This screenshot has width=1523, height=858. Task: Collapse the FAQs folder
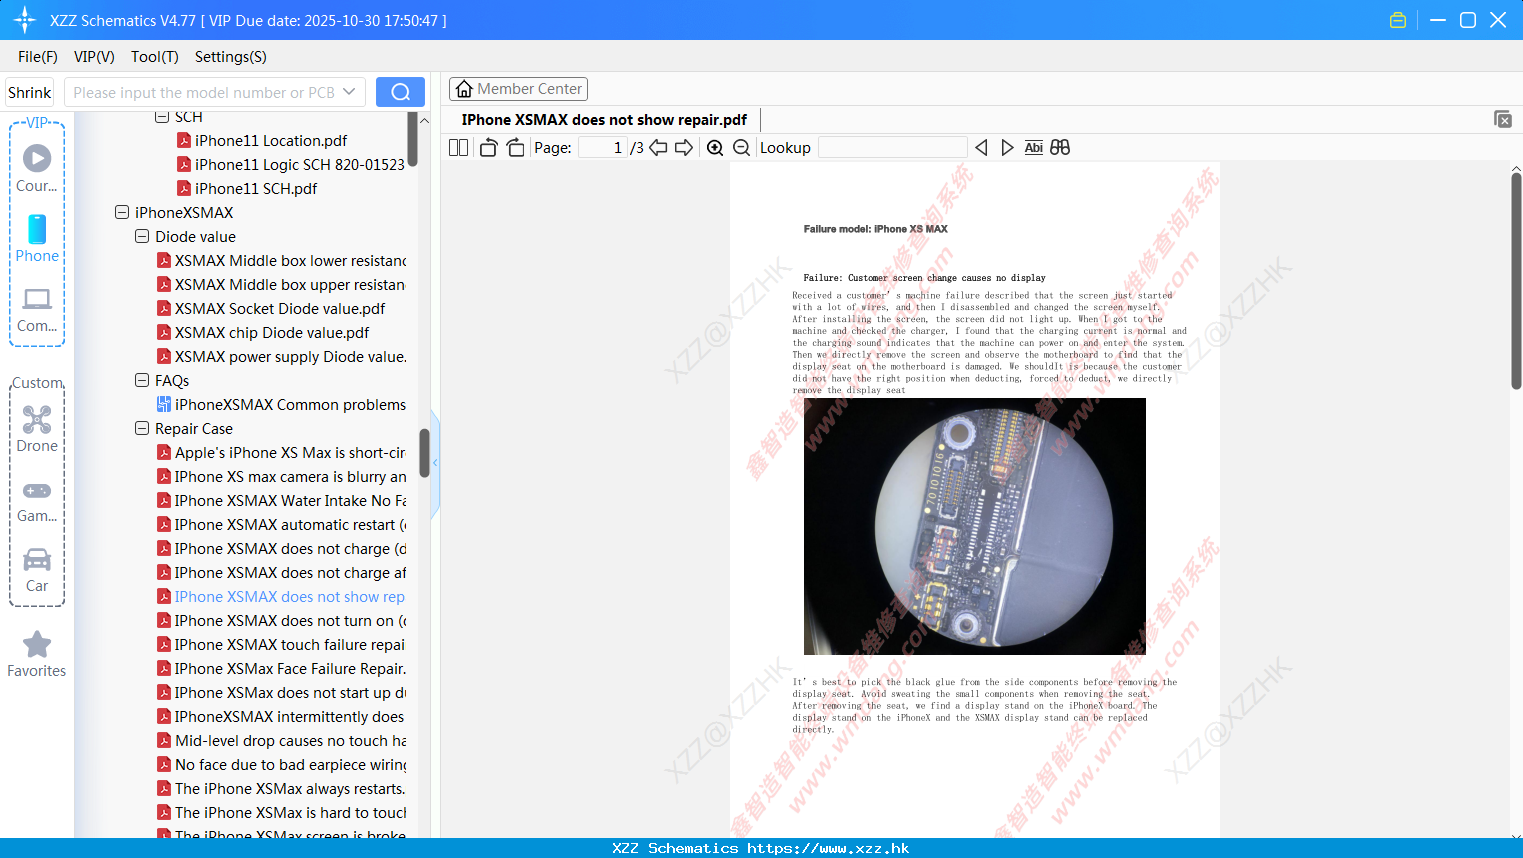click(x=142, y=380)
